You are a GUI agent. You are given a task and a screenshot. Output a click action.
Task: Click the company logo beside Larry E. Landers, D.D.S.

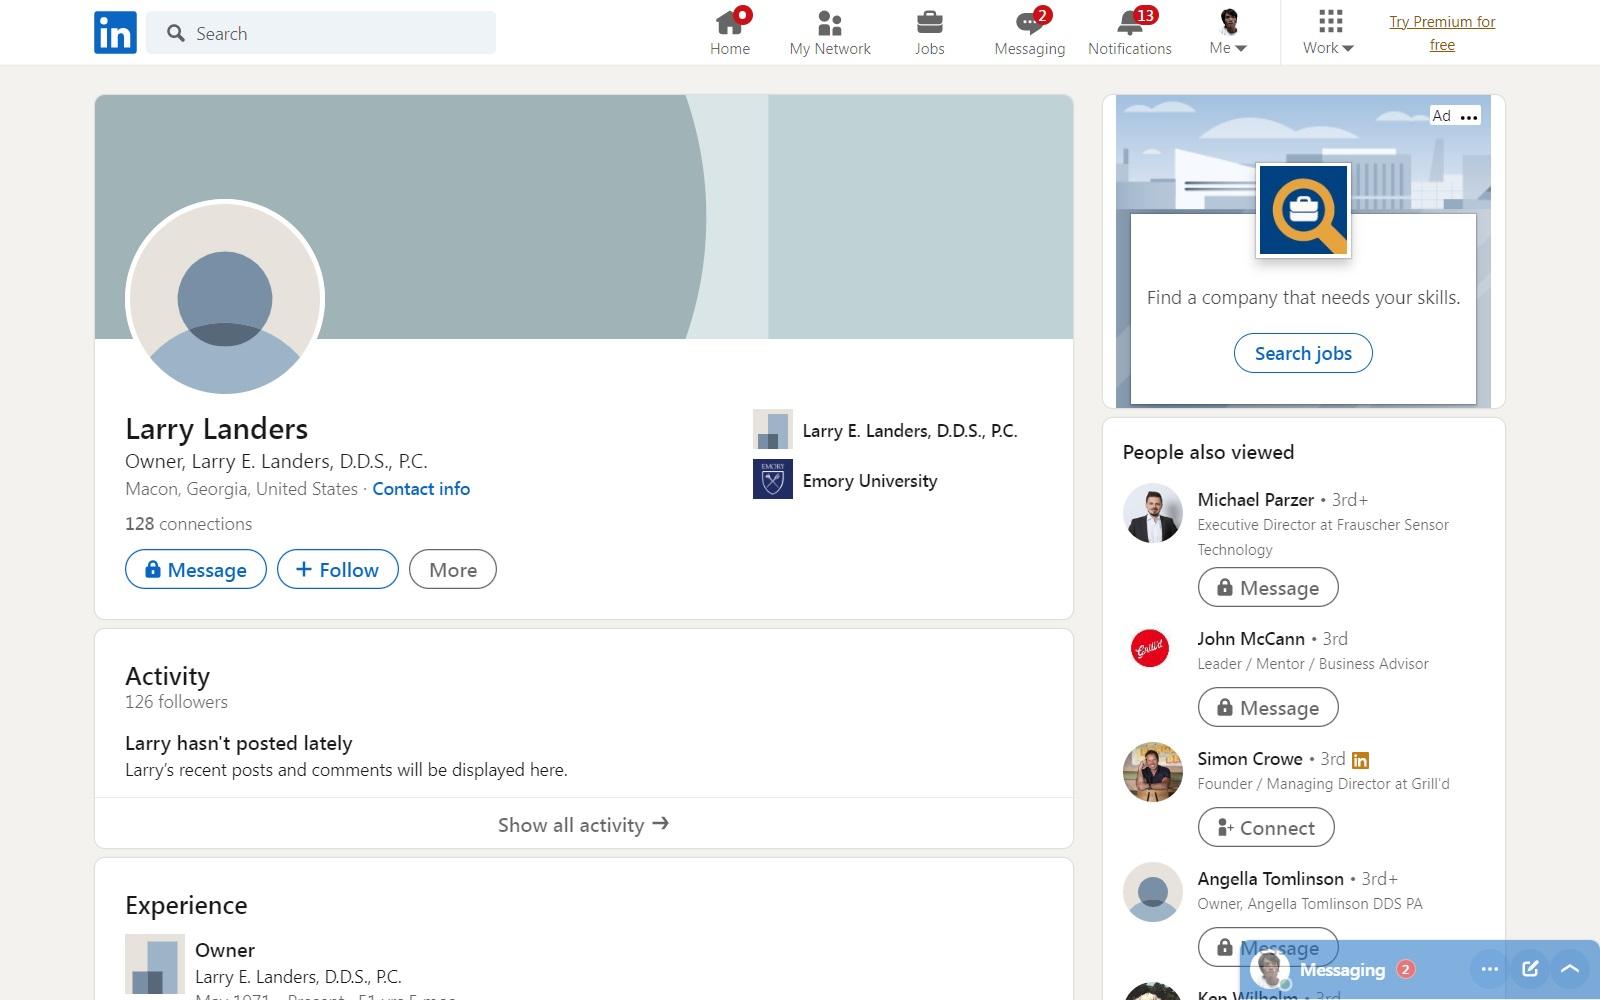click(x=773, y=429)
